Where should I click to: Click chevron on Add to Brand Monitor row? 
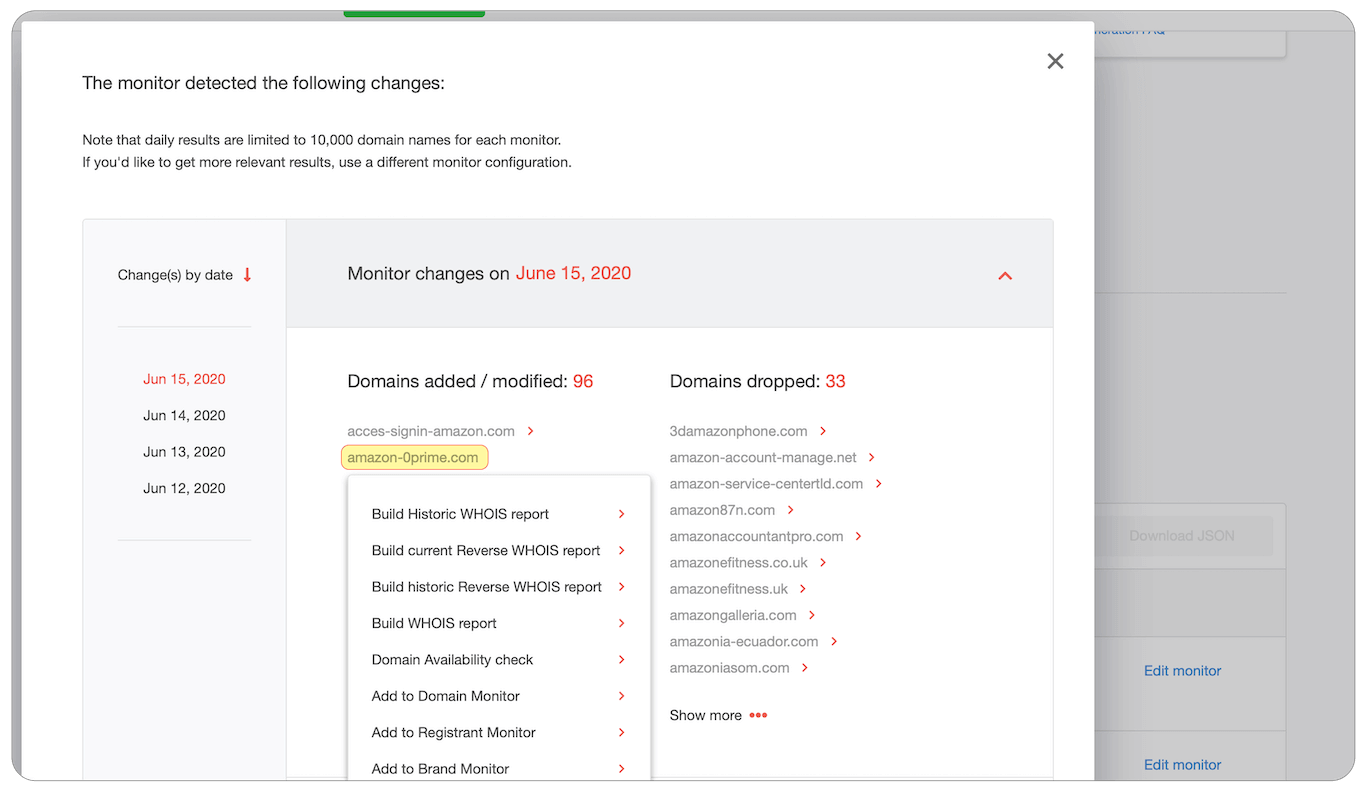[621, 769]
